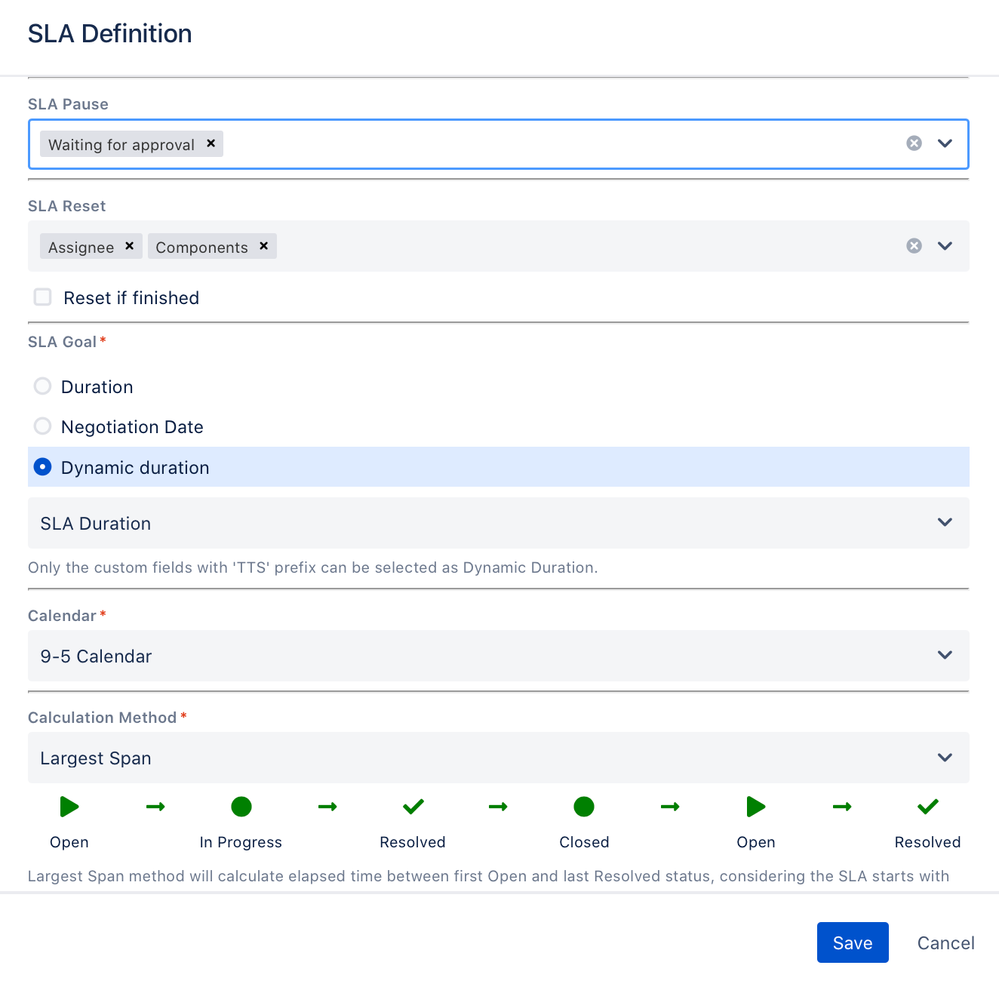This screenshot has height=987, width=999.
Task: Remove the 'Waiting for approval' tag
Action: click(x=211, y=144)
